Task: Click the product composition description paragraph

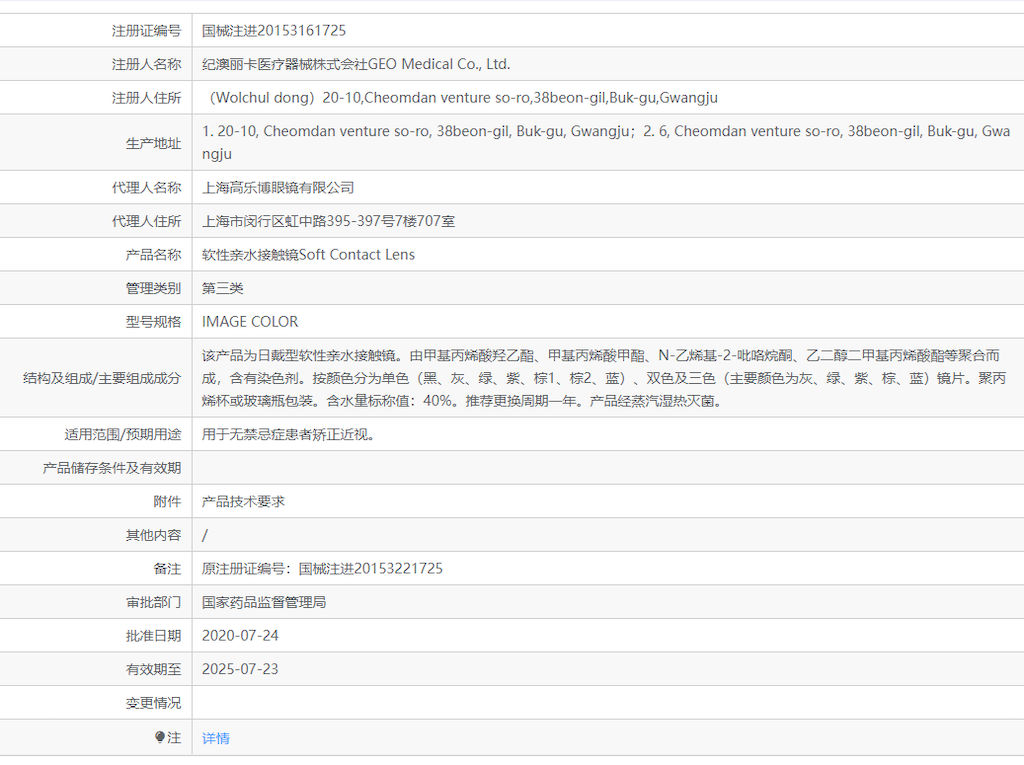Action: click(x=600, y=378)
